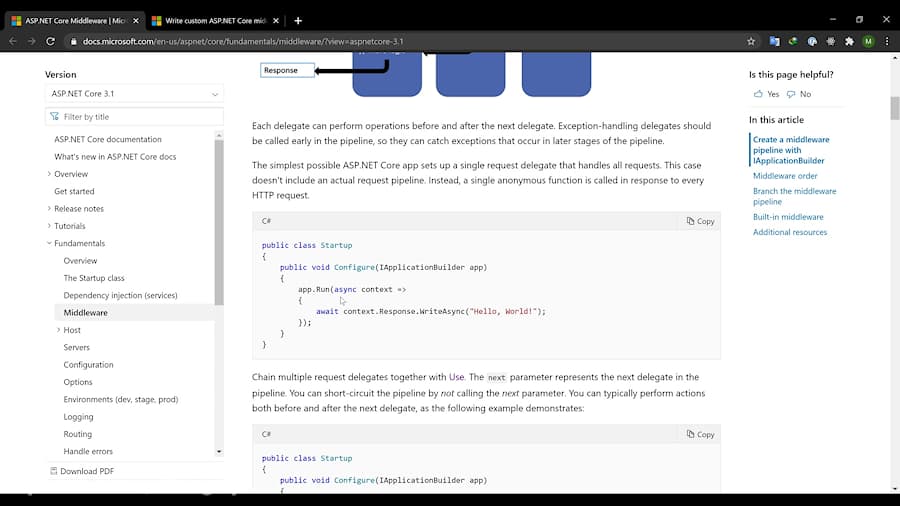This screenshot has height=506, width=900.
Task: Open the Servers page
Action: (x=76, y=347)
